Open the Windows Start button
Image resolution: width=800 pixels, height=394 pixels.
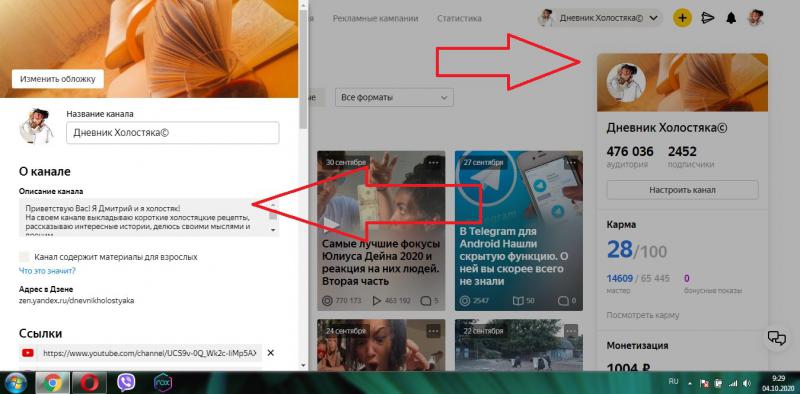(15, 383)
